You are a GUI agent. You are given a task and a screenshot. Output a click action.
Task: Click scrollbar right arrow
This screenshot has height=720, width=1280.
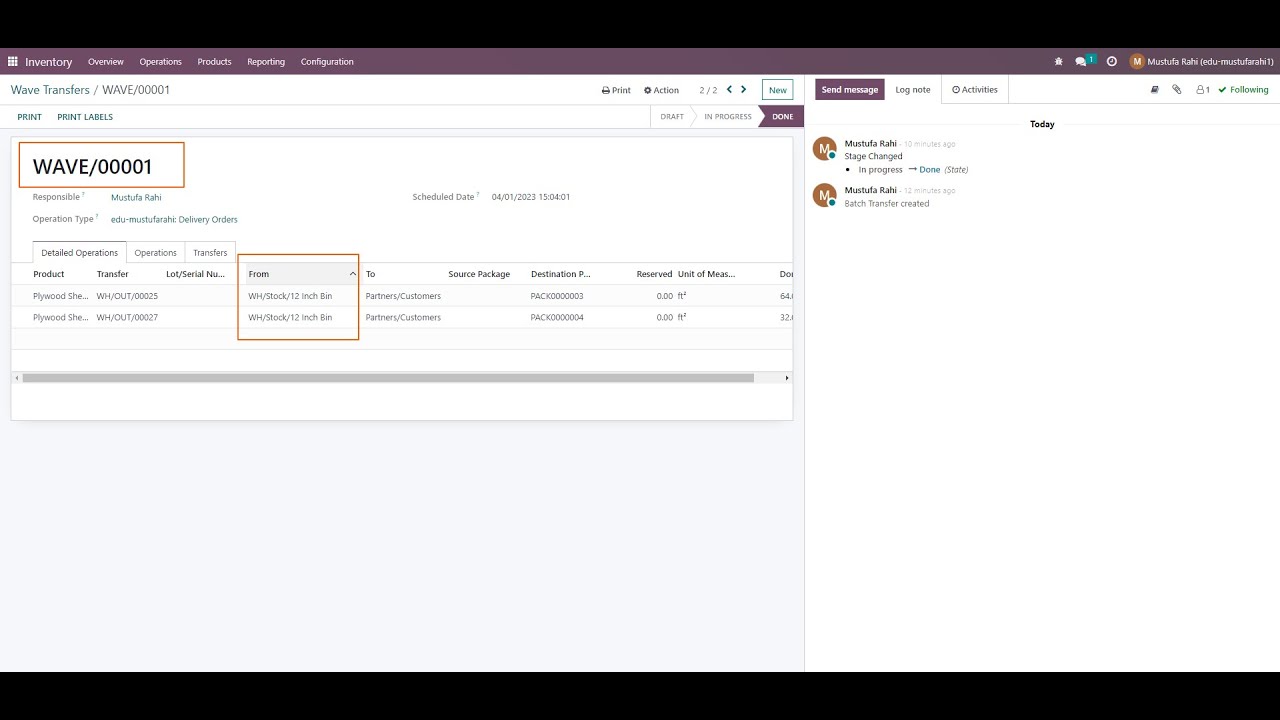click(787, 378)
